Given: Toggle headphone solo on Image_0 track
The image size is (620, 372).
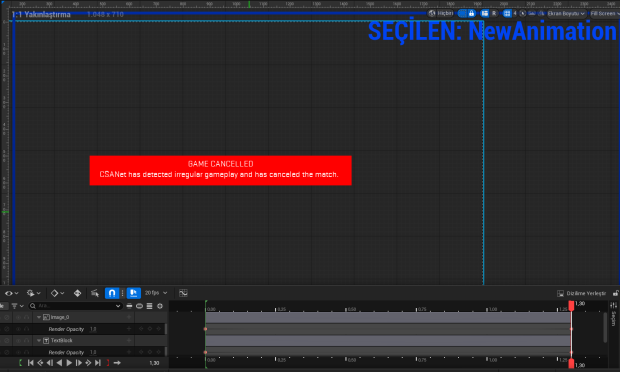Looking at the screenshot, I should point(26,317).
